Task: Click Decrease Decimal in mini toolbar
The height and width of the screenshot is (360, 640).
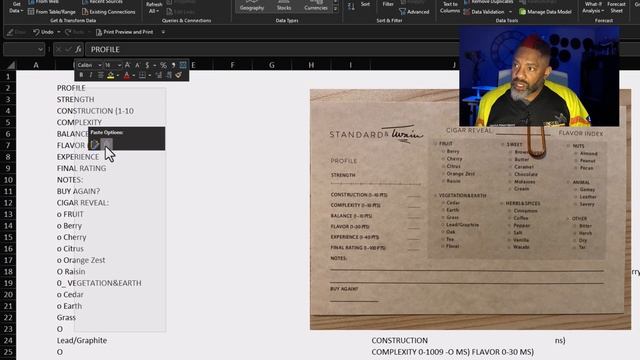Action: [x=169, y=75]
